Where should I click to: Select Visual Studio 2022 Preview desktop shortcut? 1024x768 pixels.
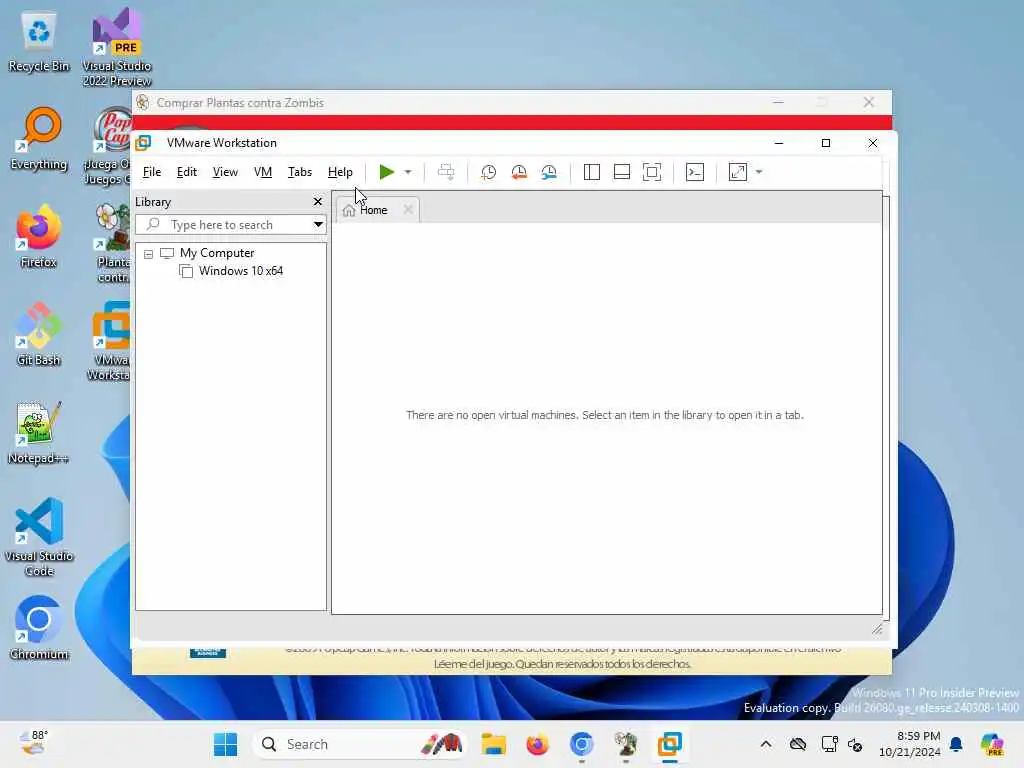pyautogui.click(x=117, y=47)
